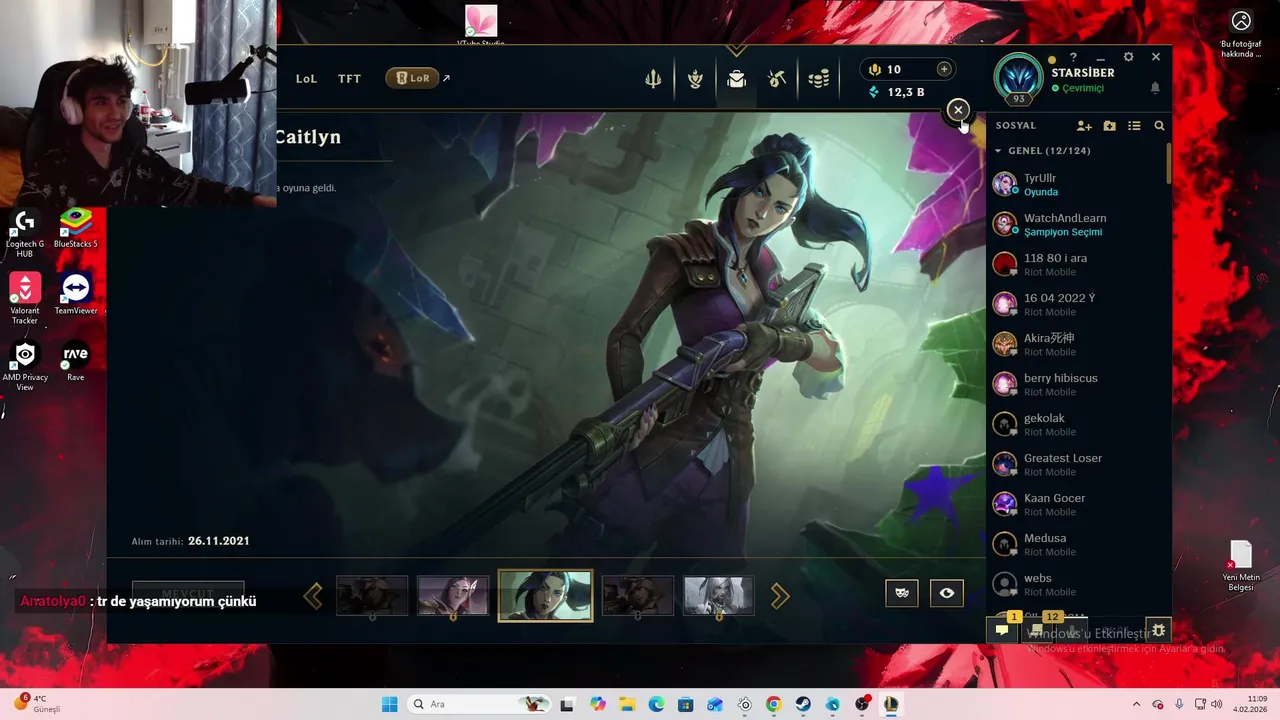The width and height of the screenshot is (1280, 720).
Task: Switch to the TFT tab
Action: tap(349, 78)
